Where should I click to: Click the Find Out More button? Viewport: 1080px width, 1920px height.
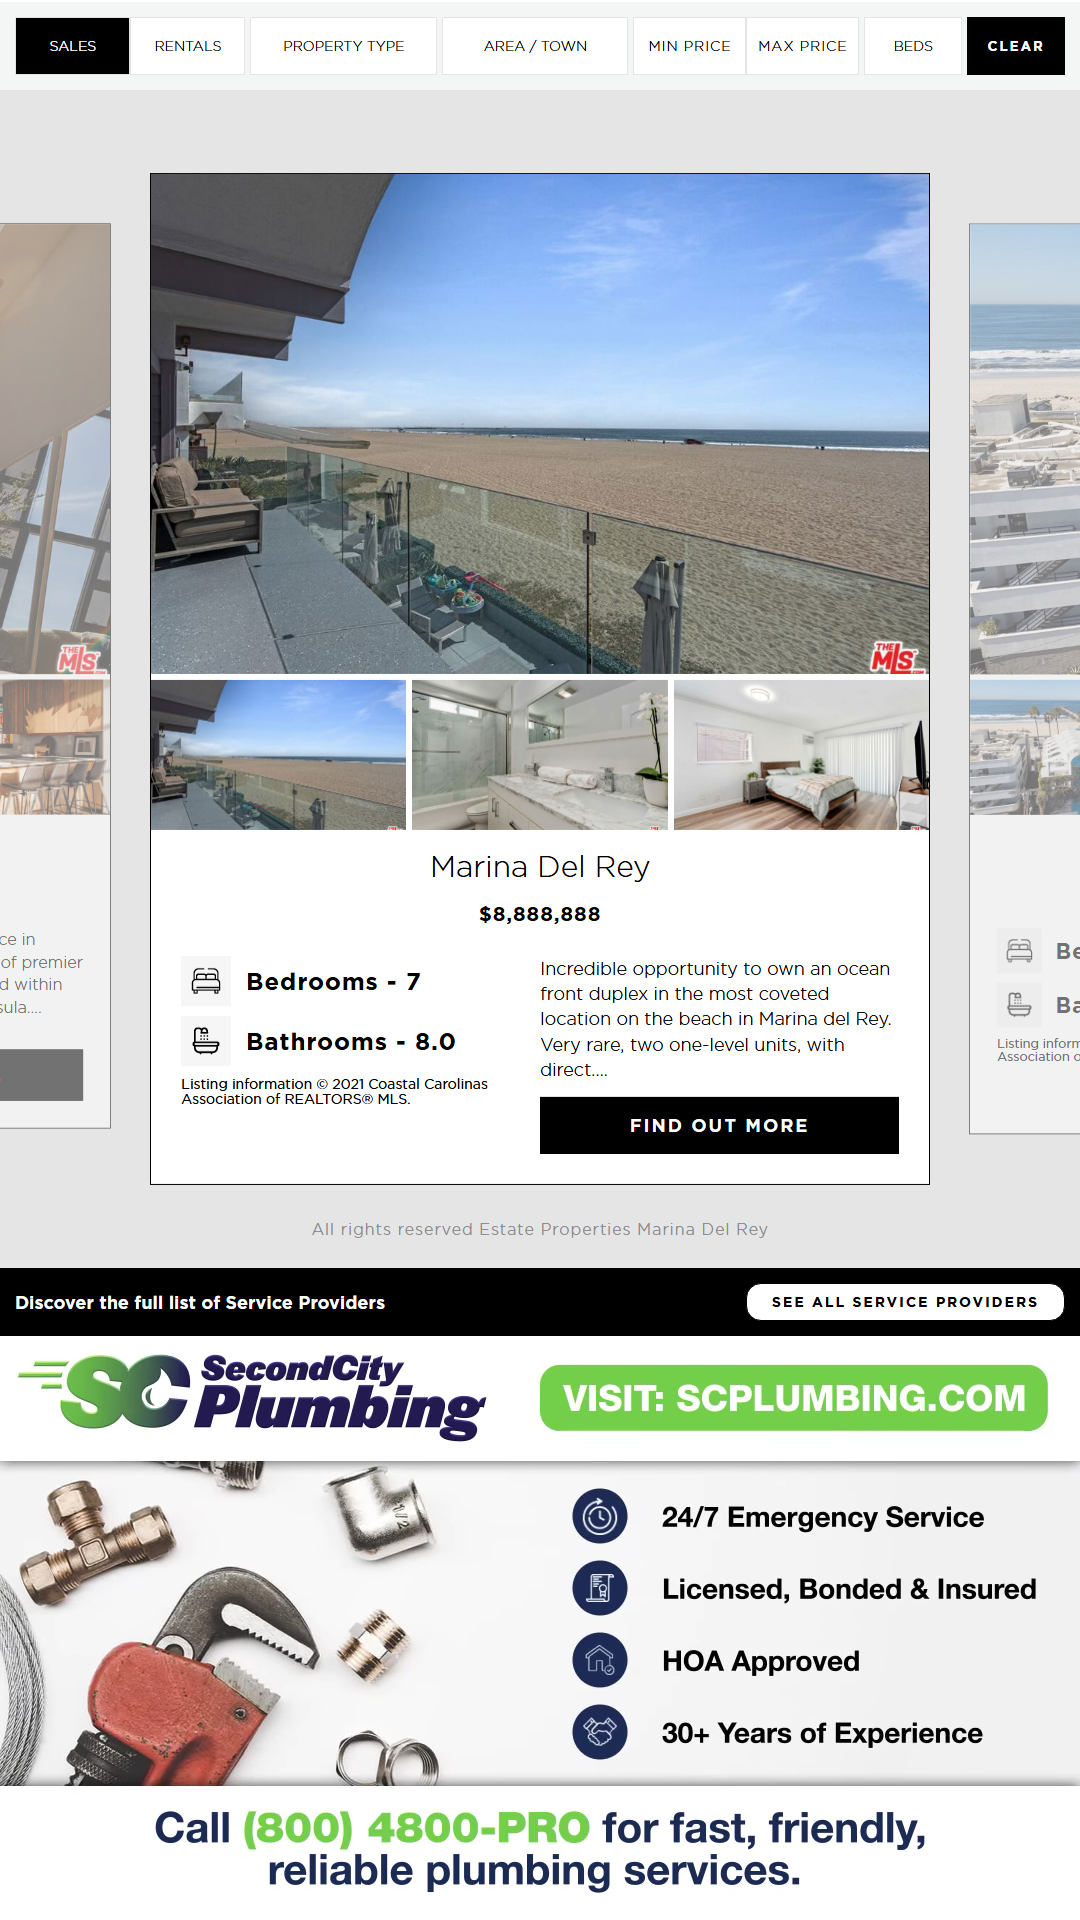pyautogui.click(x=719, y=1125)
